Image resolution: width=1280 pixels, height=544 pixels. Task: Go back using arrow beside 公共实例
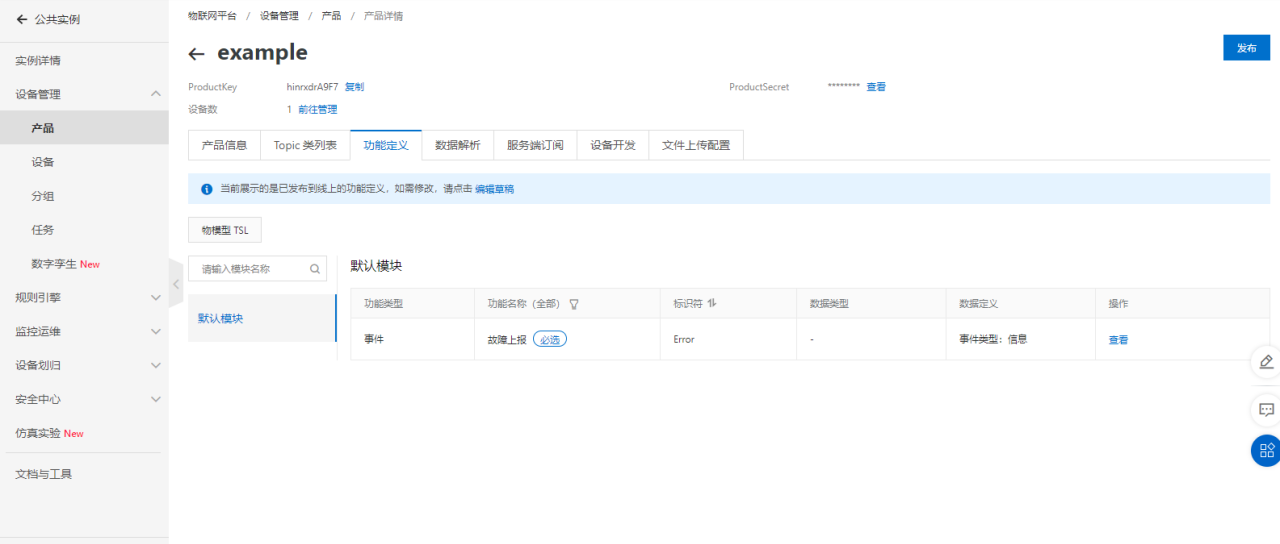pos(22,19)
